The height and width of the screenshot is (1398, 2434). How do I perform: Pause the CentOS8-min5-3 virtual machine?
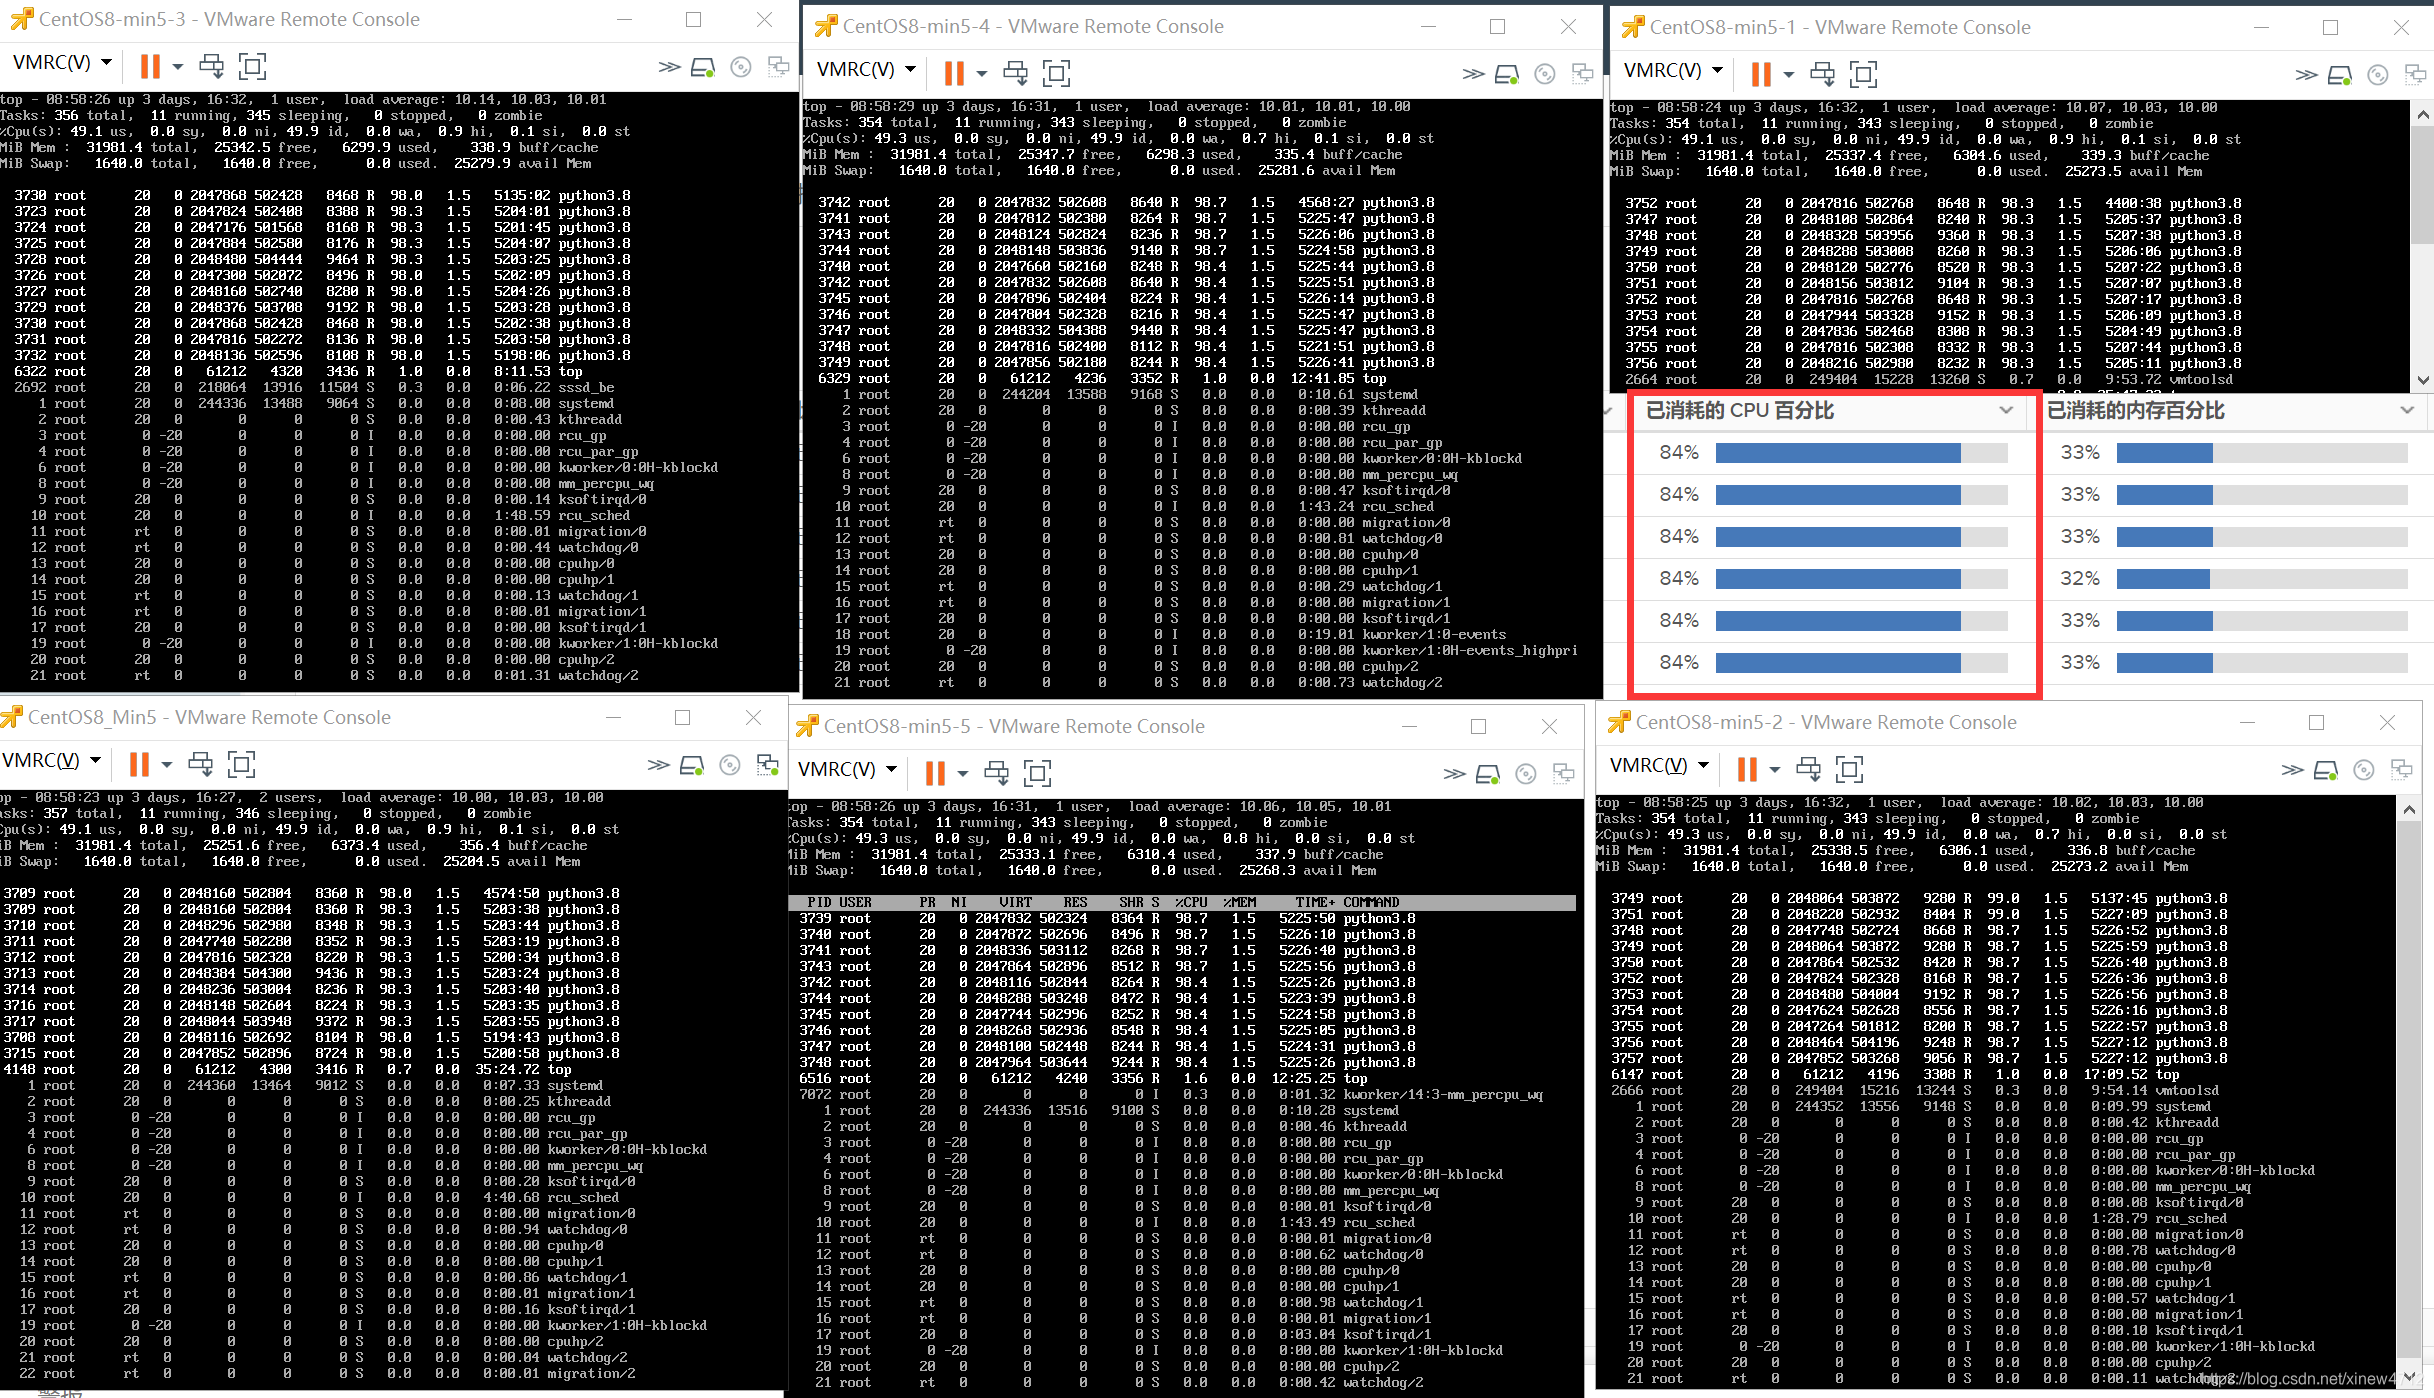click(x=150, y=66)
